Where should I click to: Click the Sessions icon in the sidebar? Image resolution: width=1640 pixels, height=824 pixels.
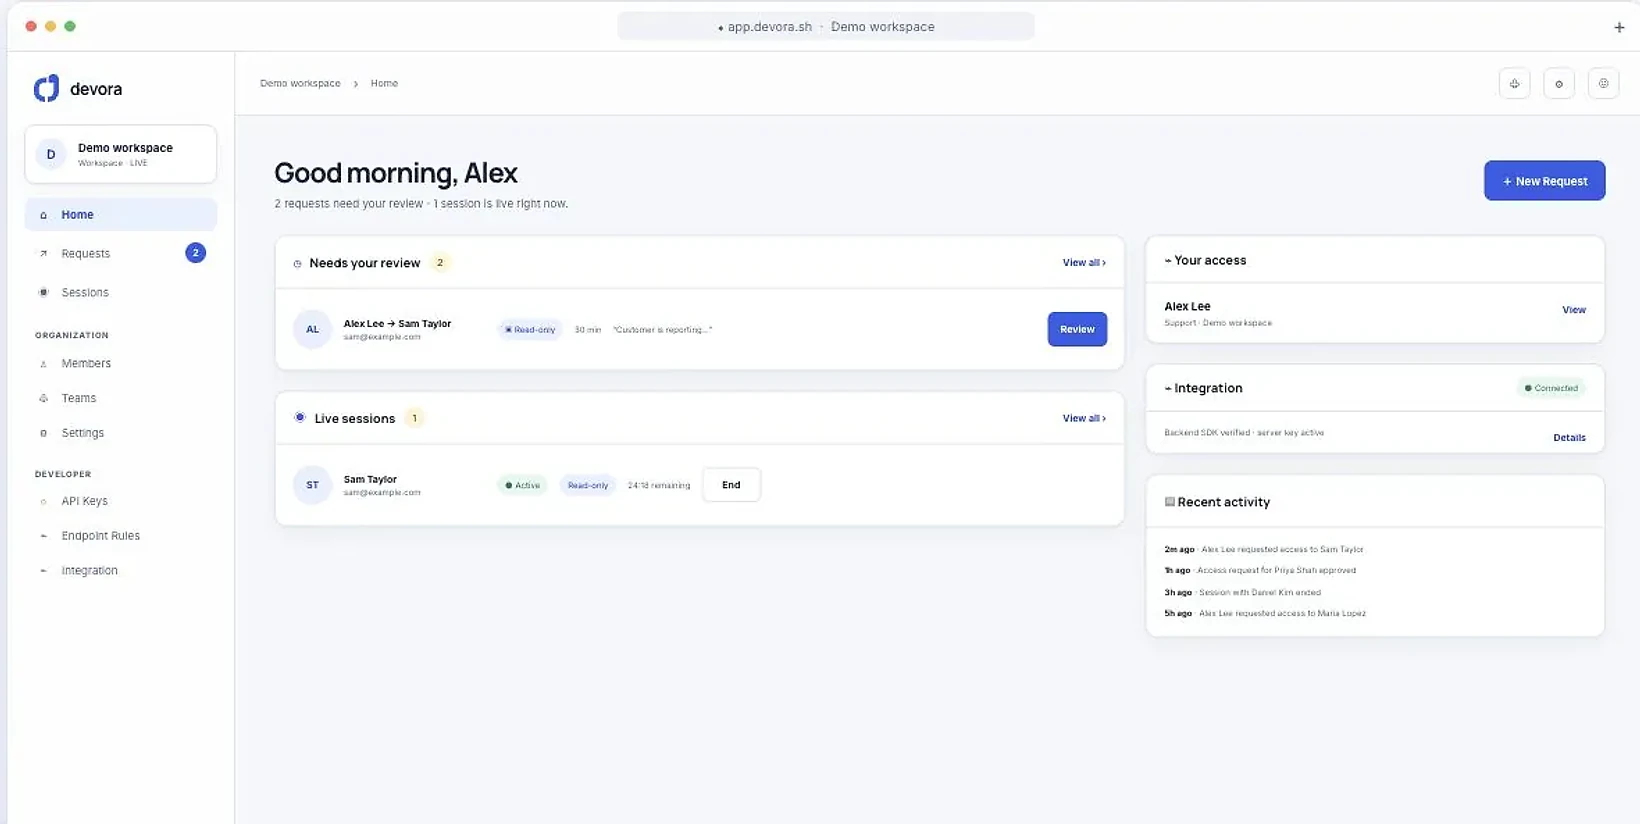click(43, 292)
